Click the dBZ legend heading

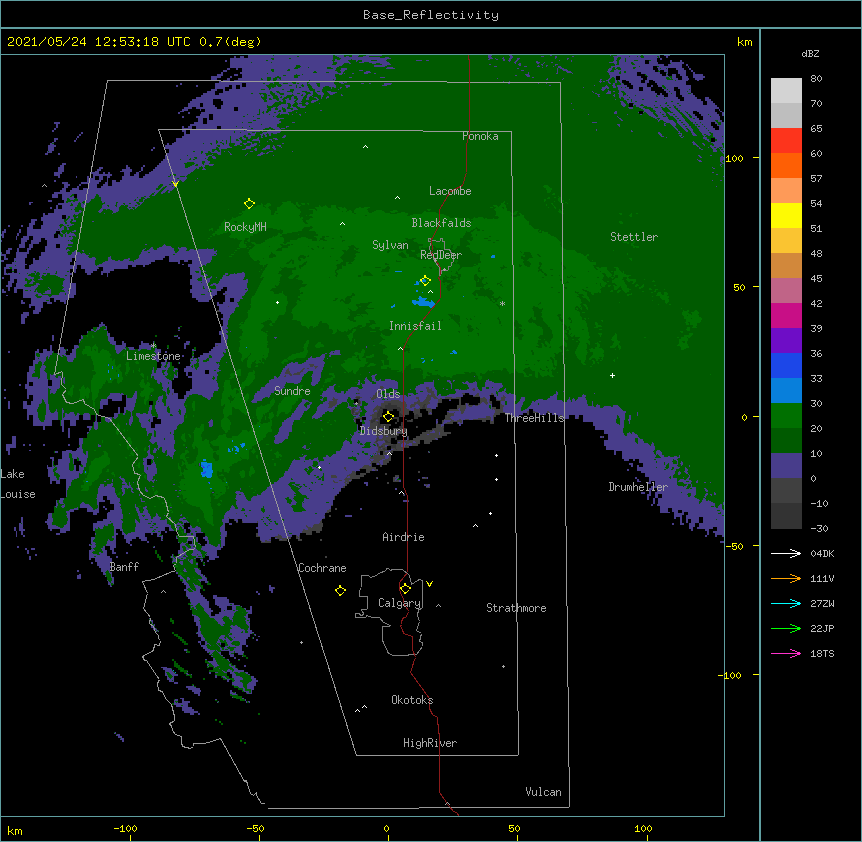click(x=810, y=53)
